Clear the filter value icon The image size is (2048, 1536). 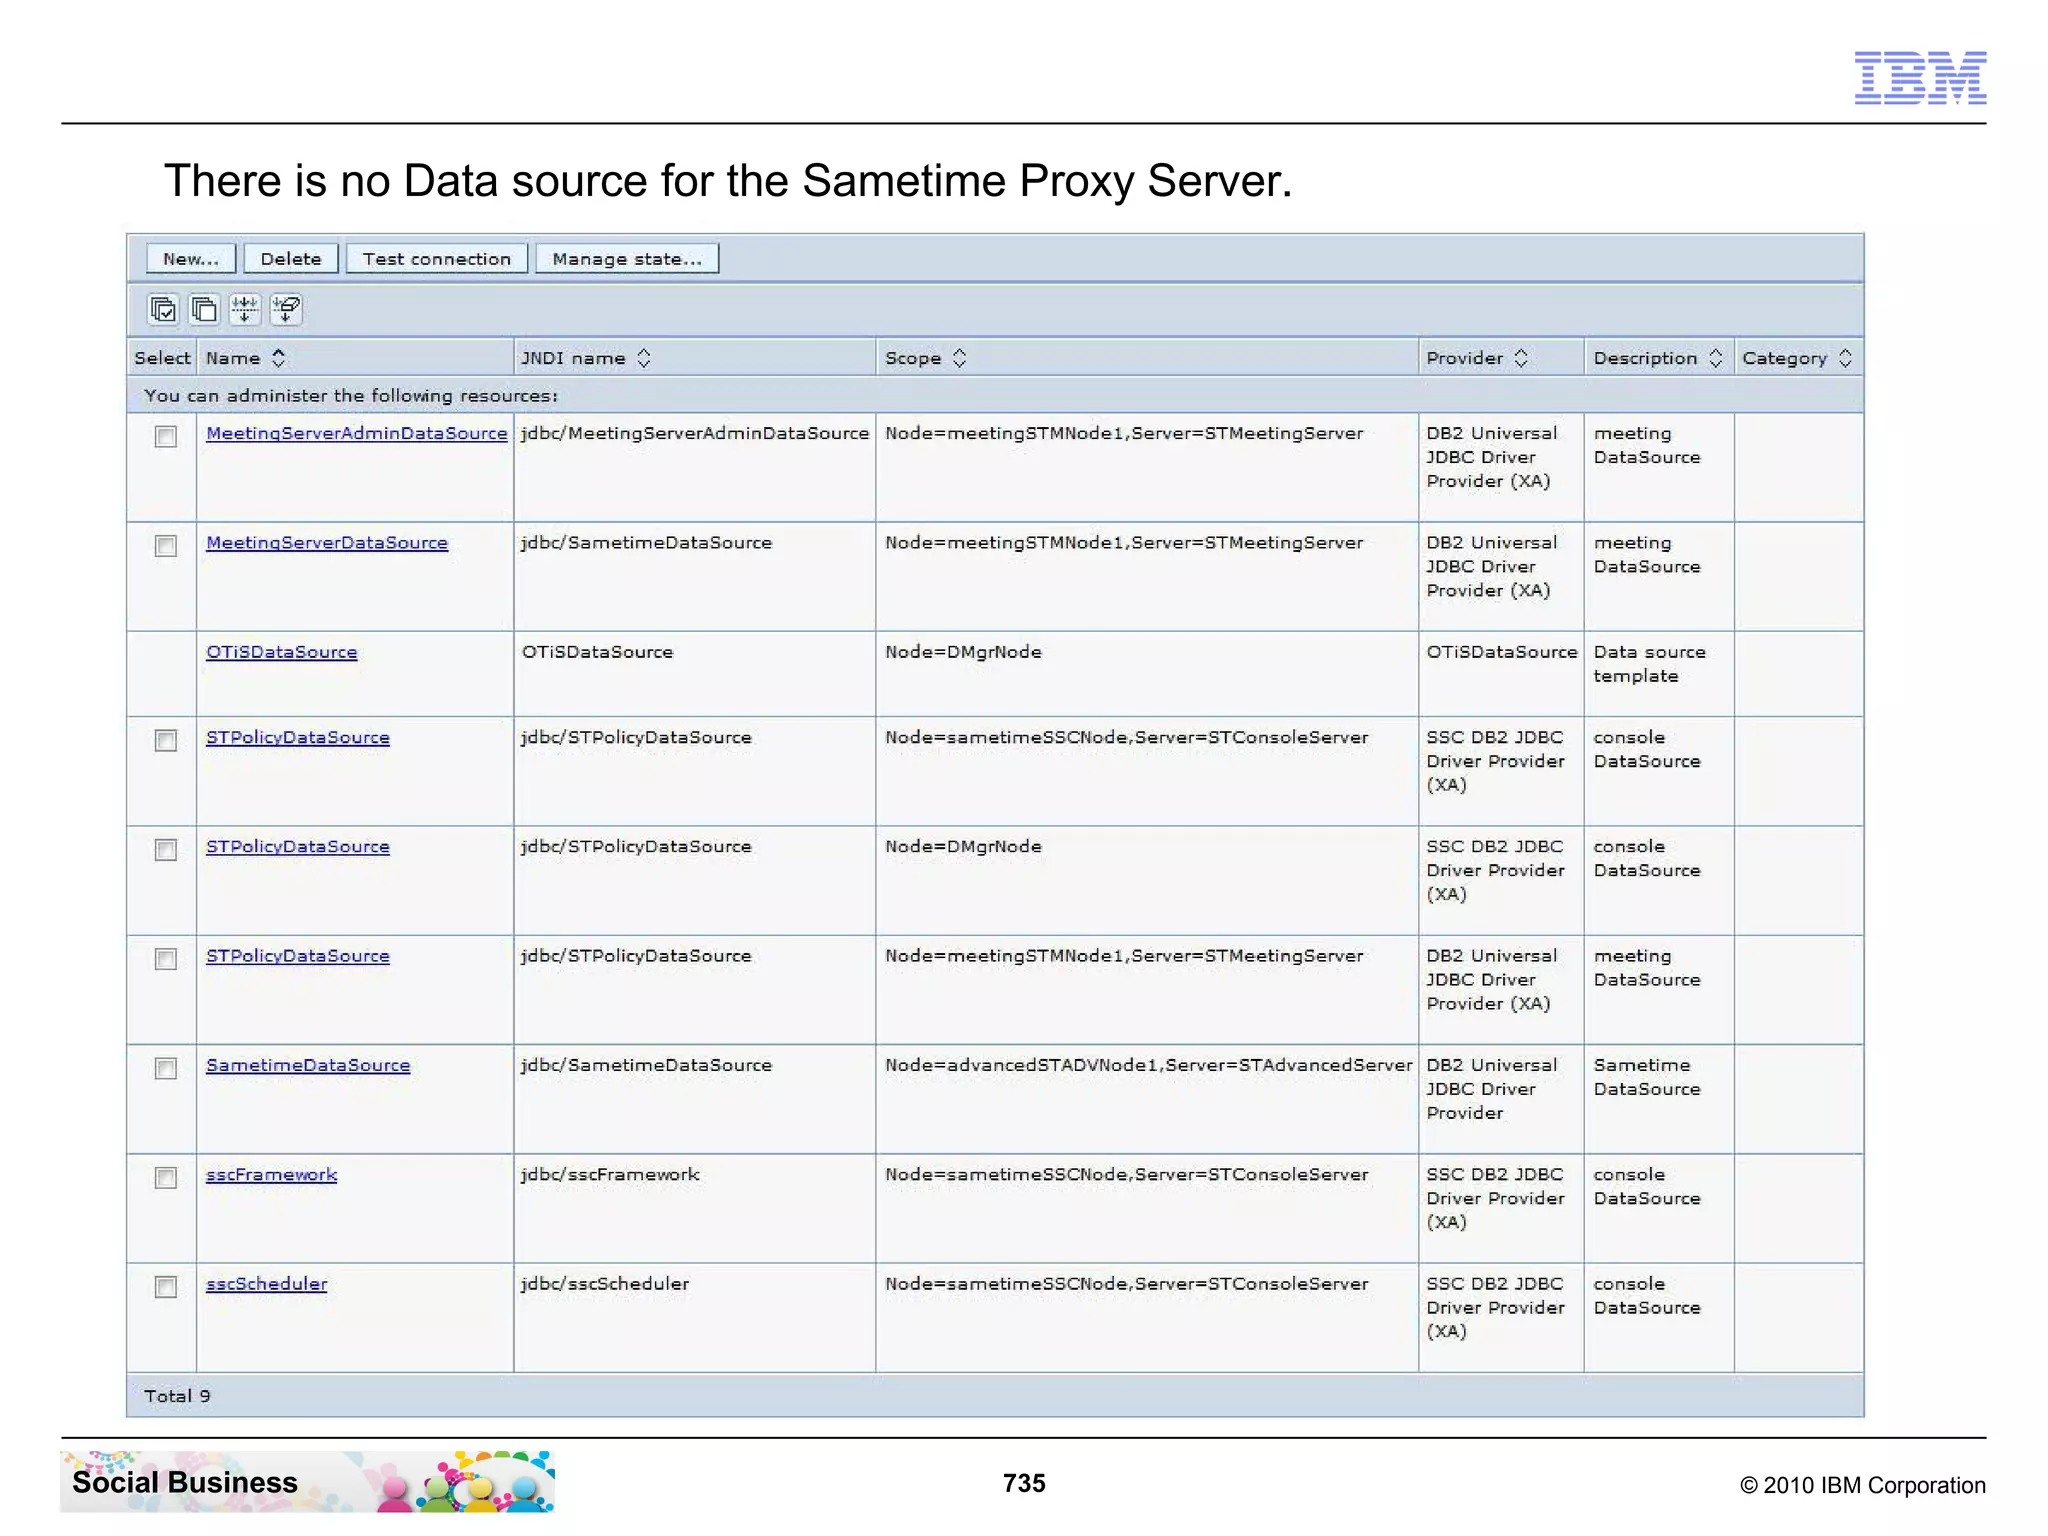point(286,310)
